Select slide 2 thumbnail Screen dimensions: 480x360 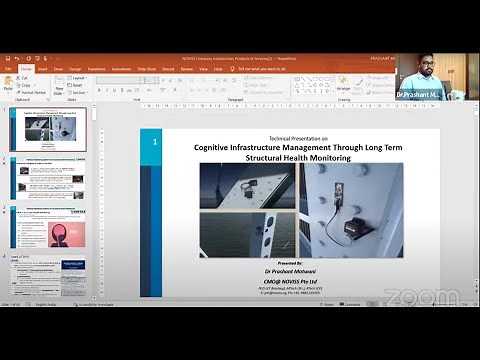coord(48,179)
